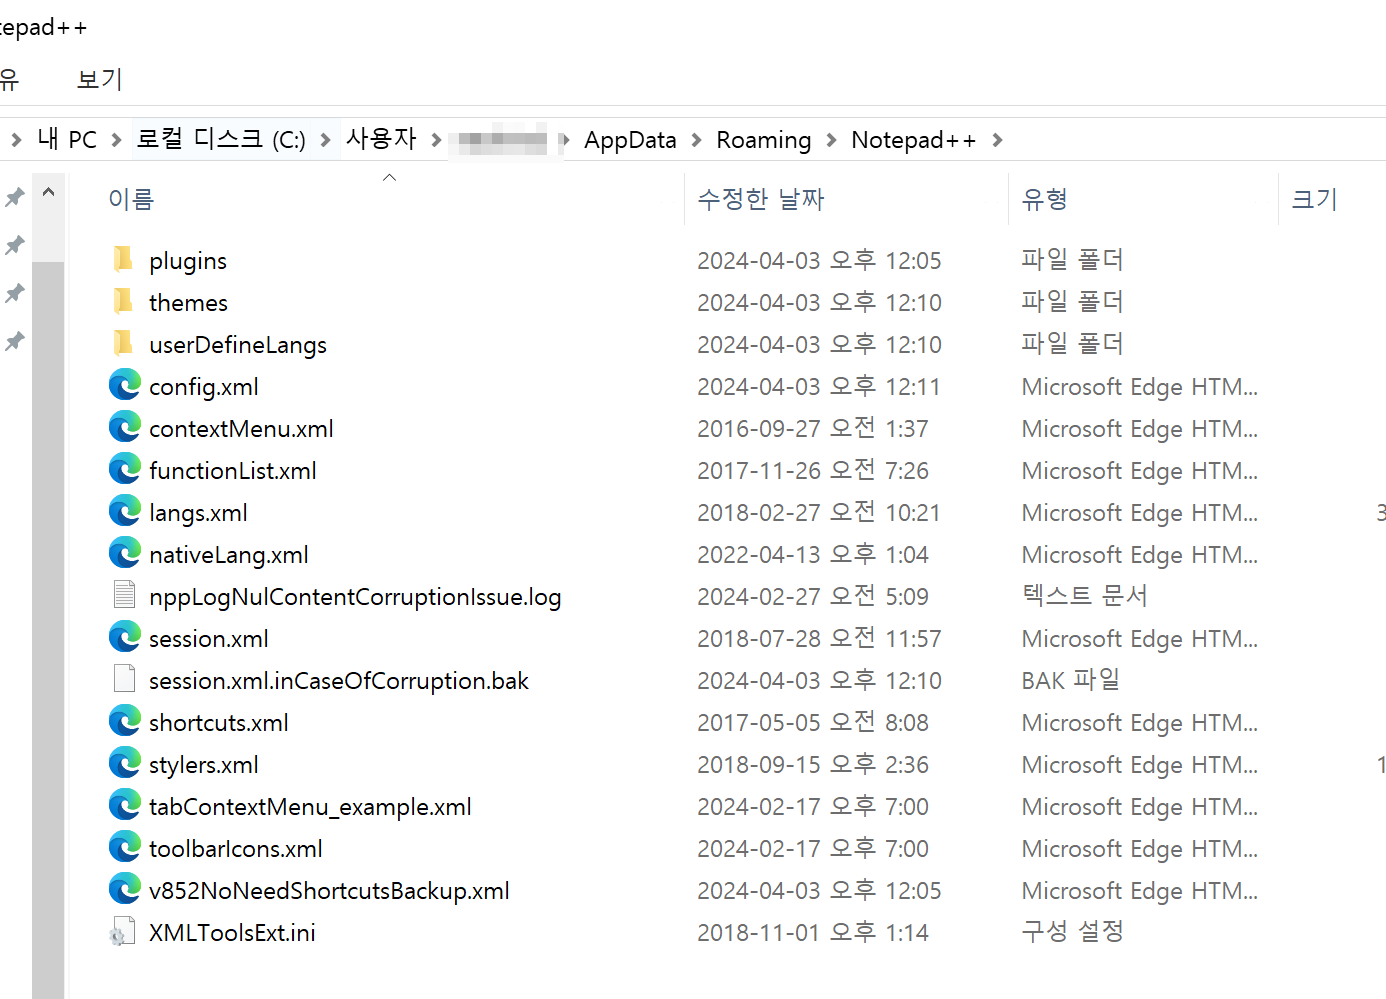
Task: Select the tabContextMenu_example.xml file name
Action: 310,807
